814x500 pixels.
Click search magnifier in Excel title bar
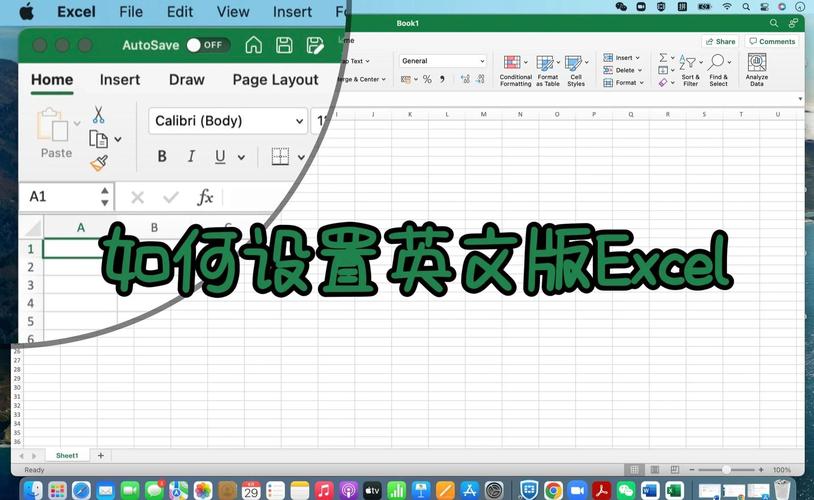[x=774, y=23]
